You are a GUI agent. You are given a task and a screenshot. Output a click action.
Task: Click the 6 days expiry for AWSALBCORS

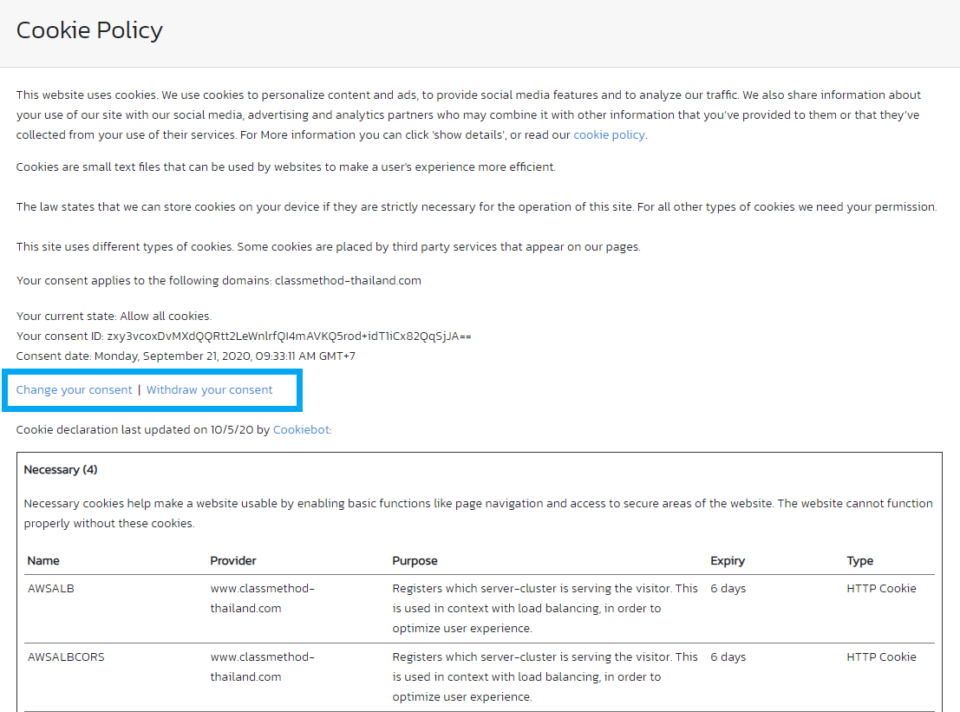[728, 657]
